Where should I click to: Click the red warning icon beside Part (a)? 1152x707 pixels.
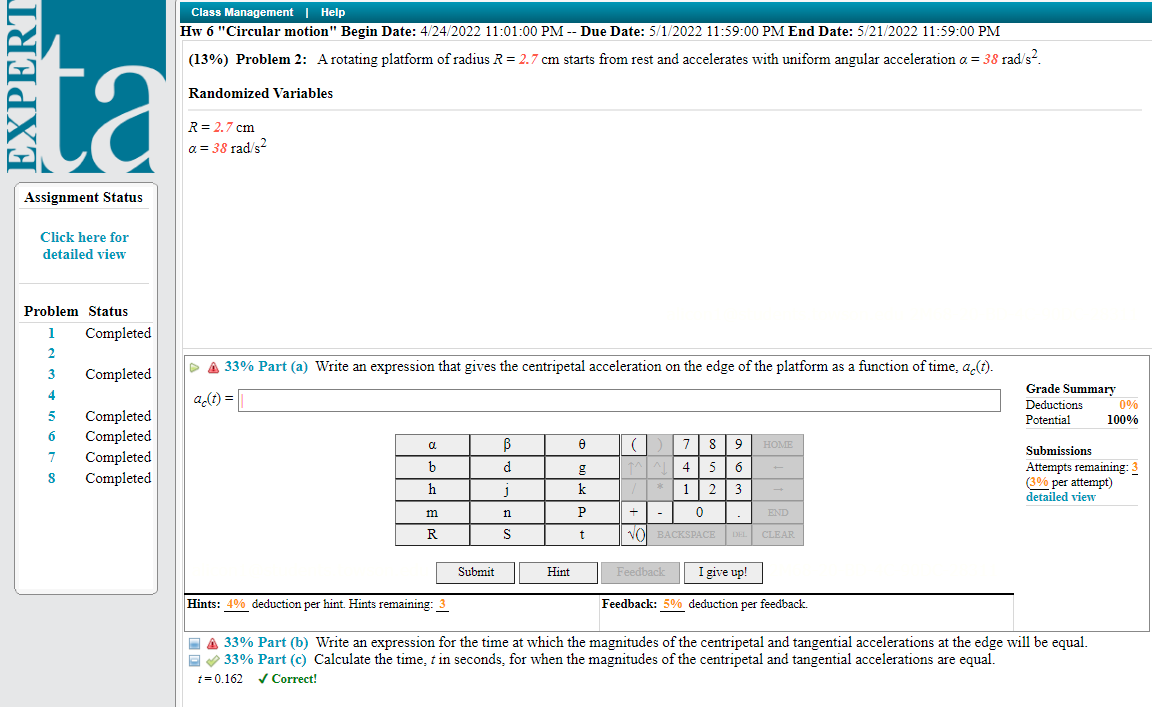212,366
